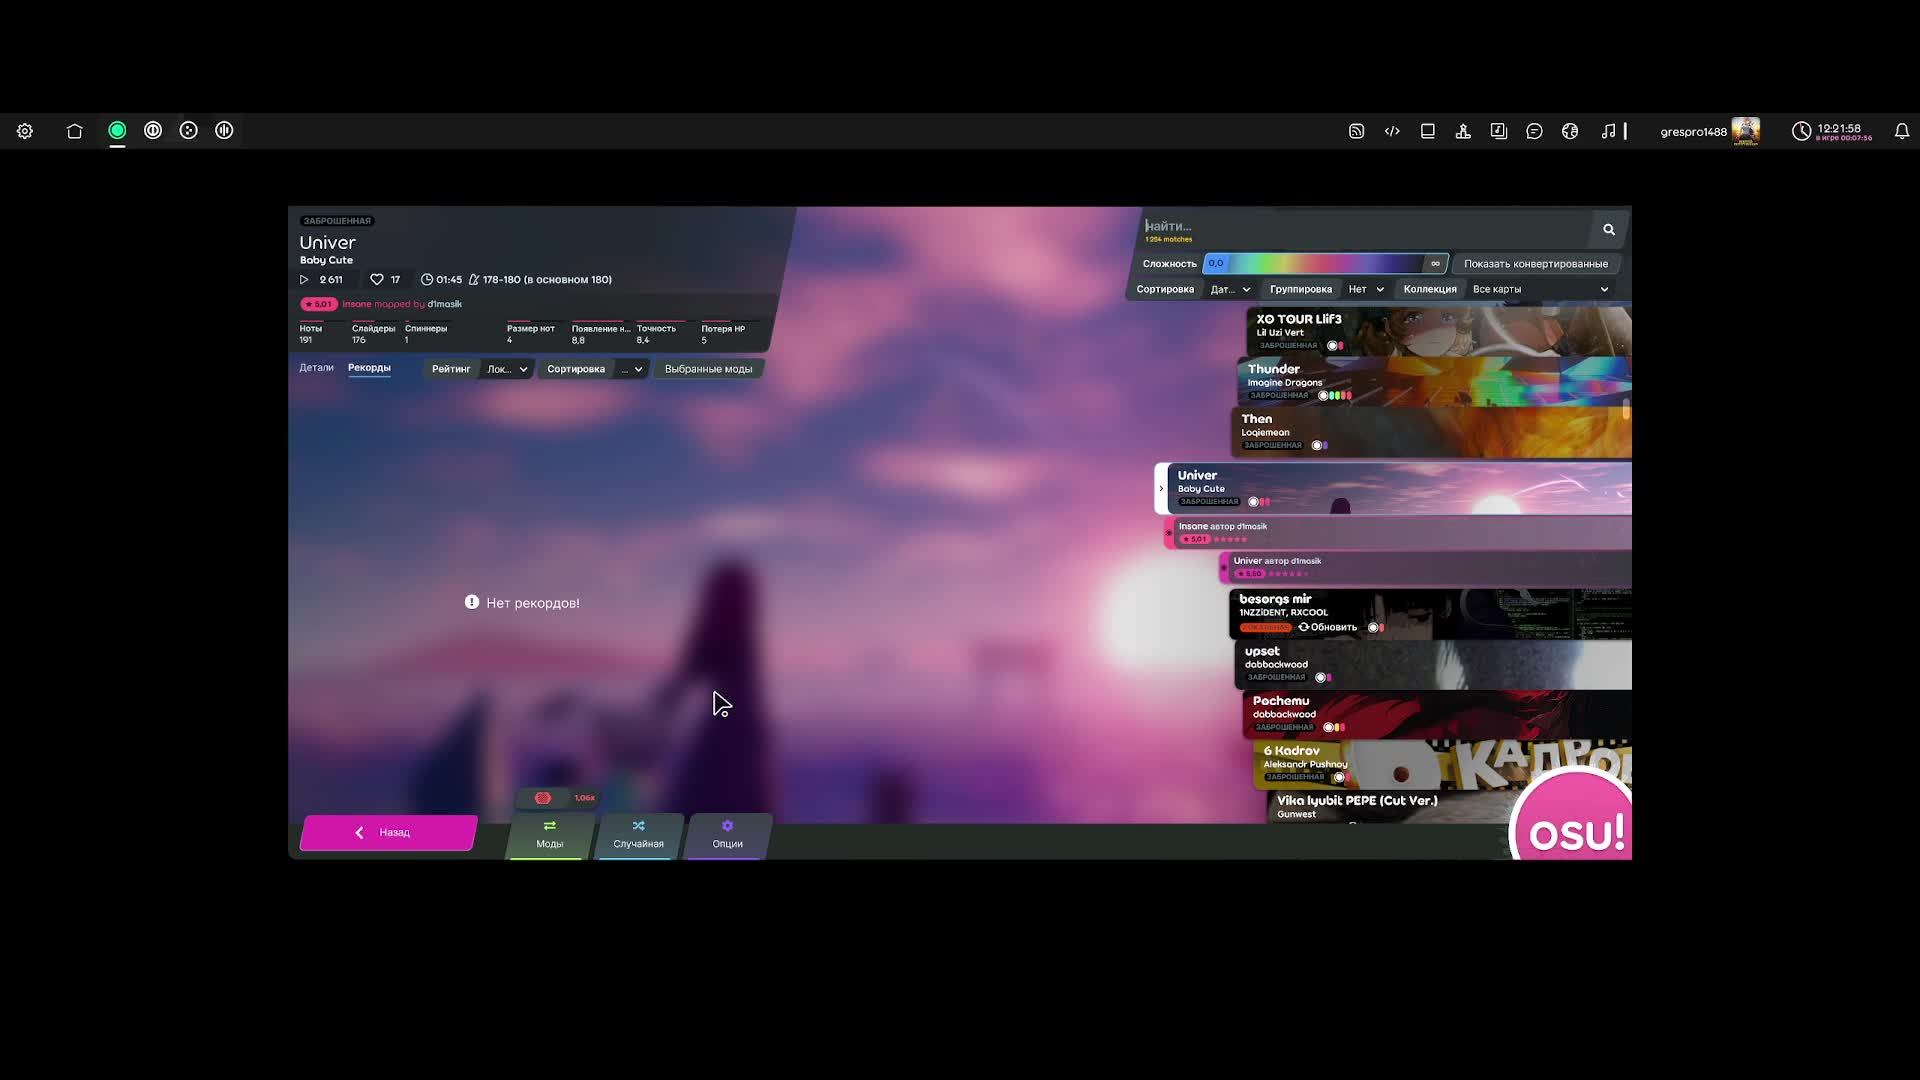Select the Рекорды tab

pyautogui.click(x=369, y=368)
